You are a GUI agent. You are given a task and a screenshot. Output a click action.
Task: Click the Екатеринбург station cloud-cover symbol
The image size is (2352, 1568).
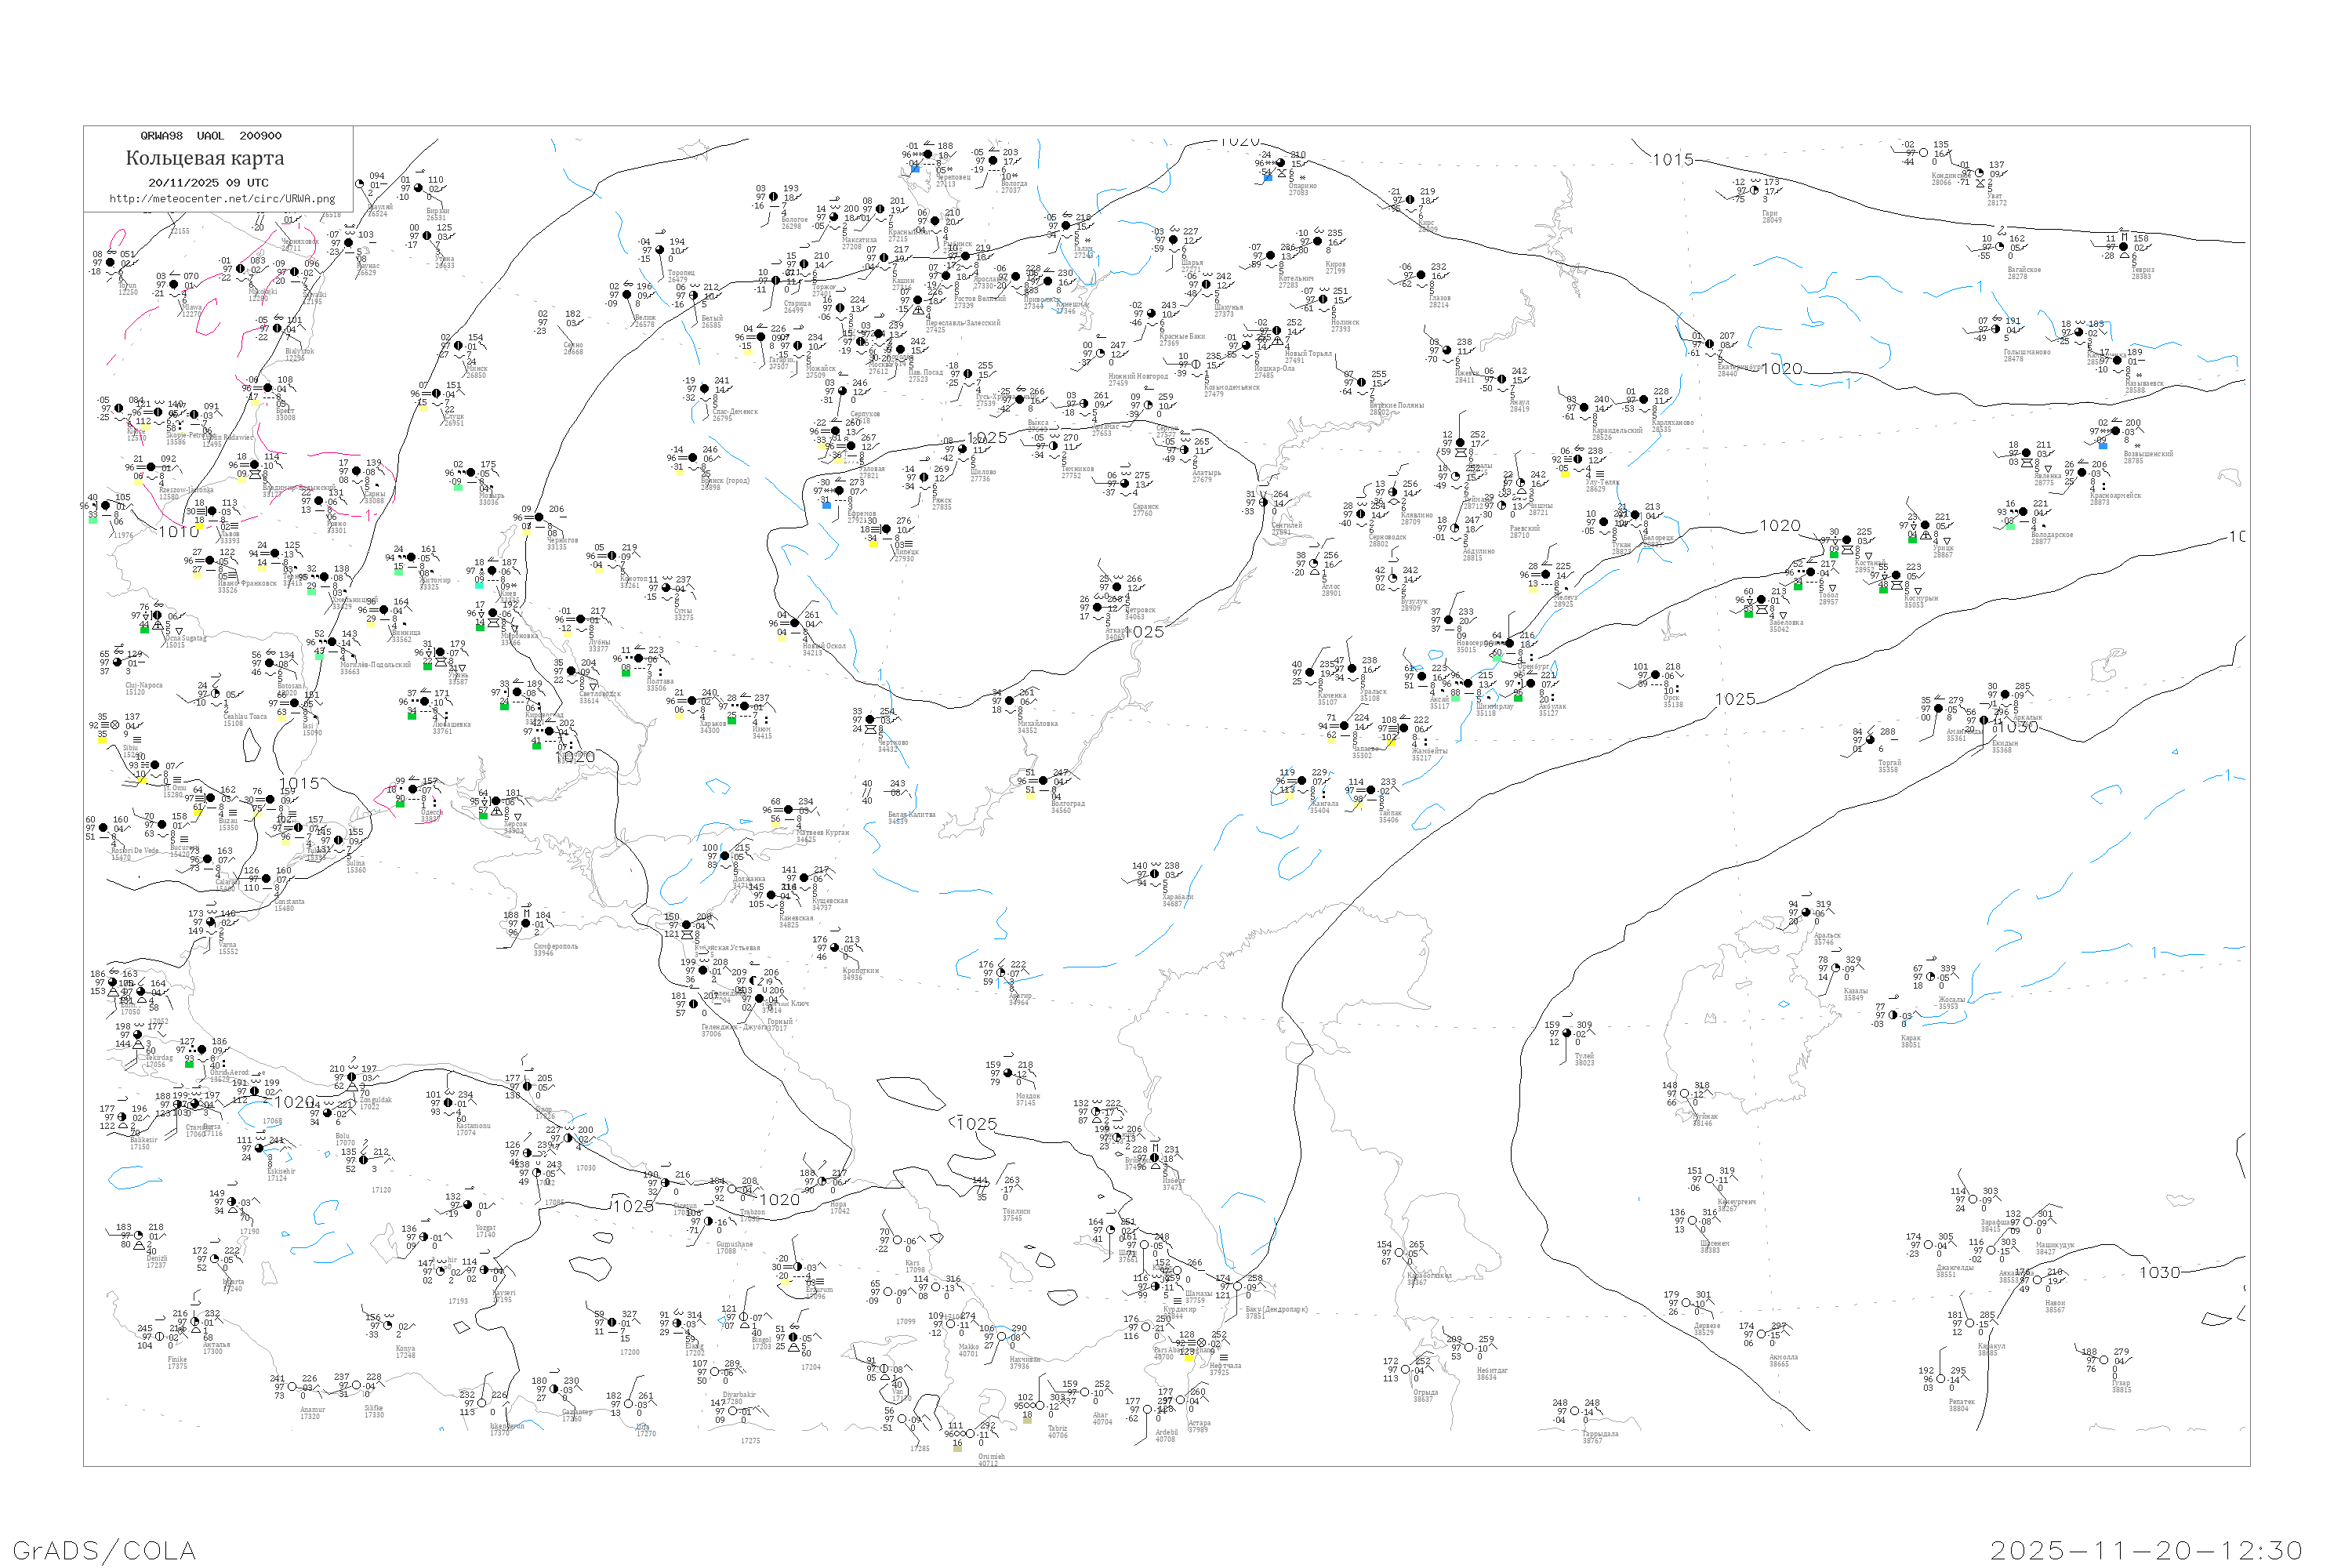click(x=1710, y=344)
